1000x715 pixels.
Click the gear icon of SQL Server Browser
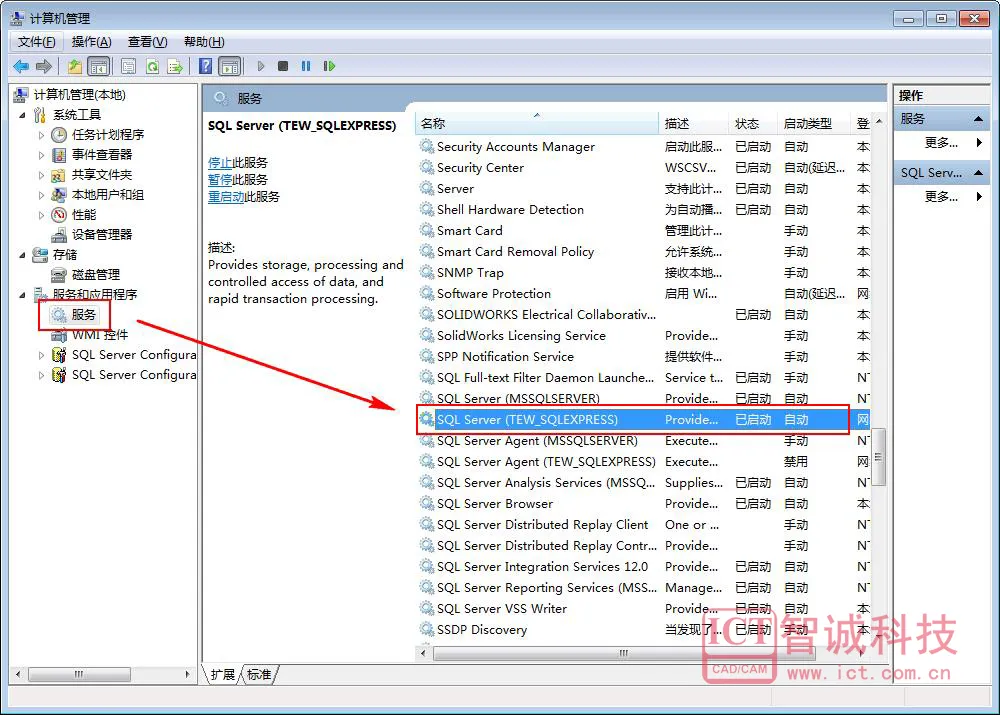pyautogui.click(x=426, y=504)
